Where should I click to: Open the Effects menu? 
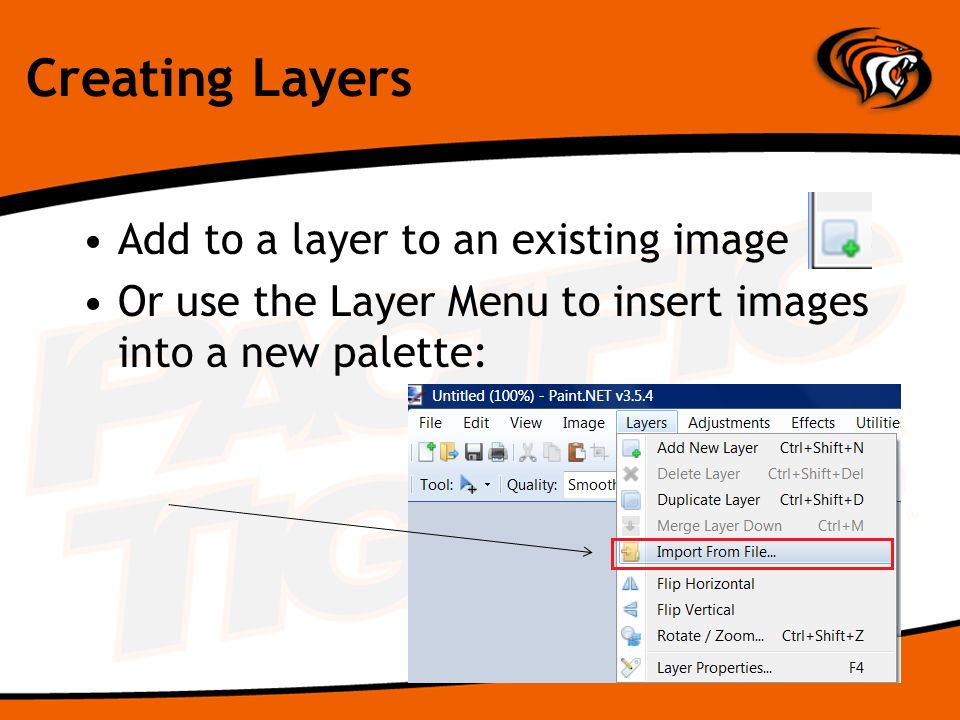tap(812, 422)
